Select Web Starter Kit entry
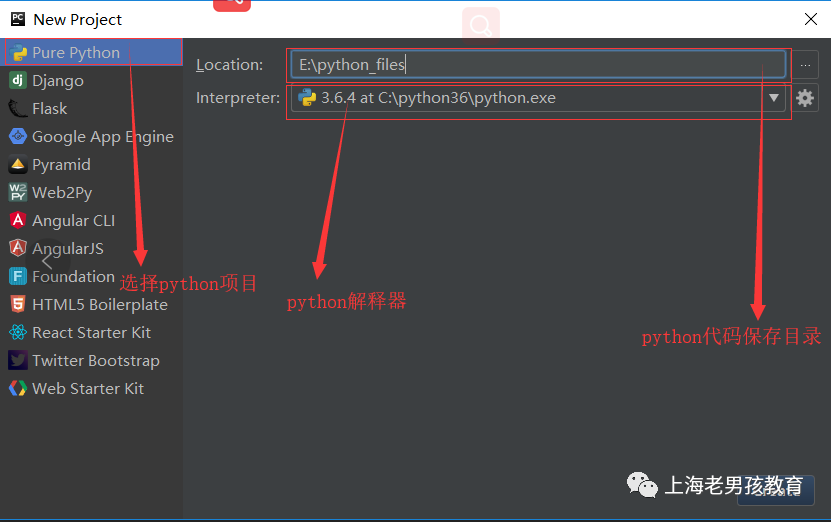The width and height of the screenshot is (831, 522). tap(92, 388)
